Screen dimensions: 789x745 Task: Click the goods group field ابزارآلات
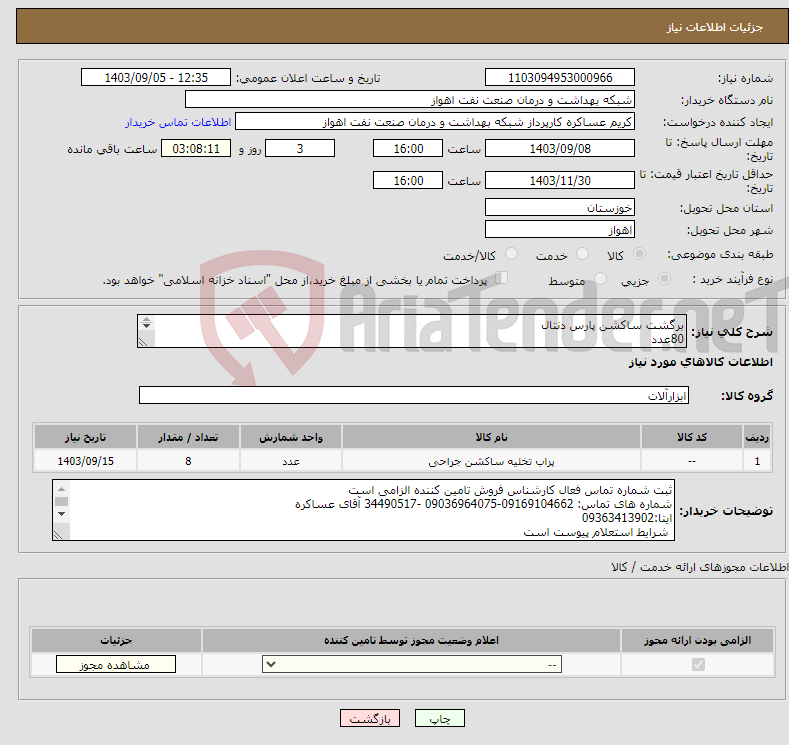pos(414,395)
